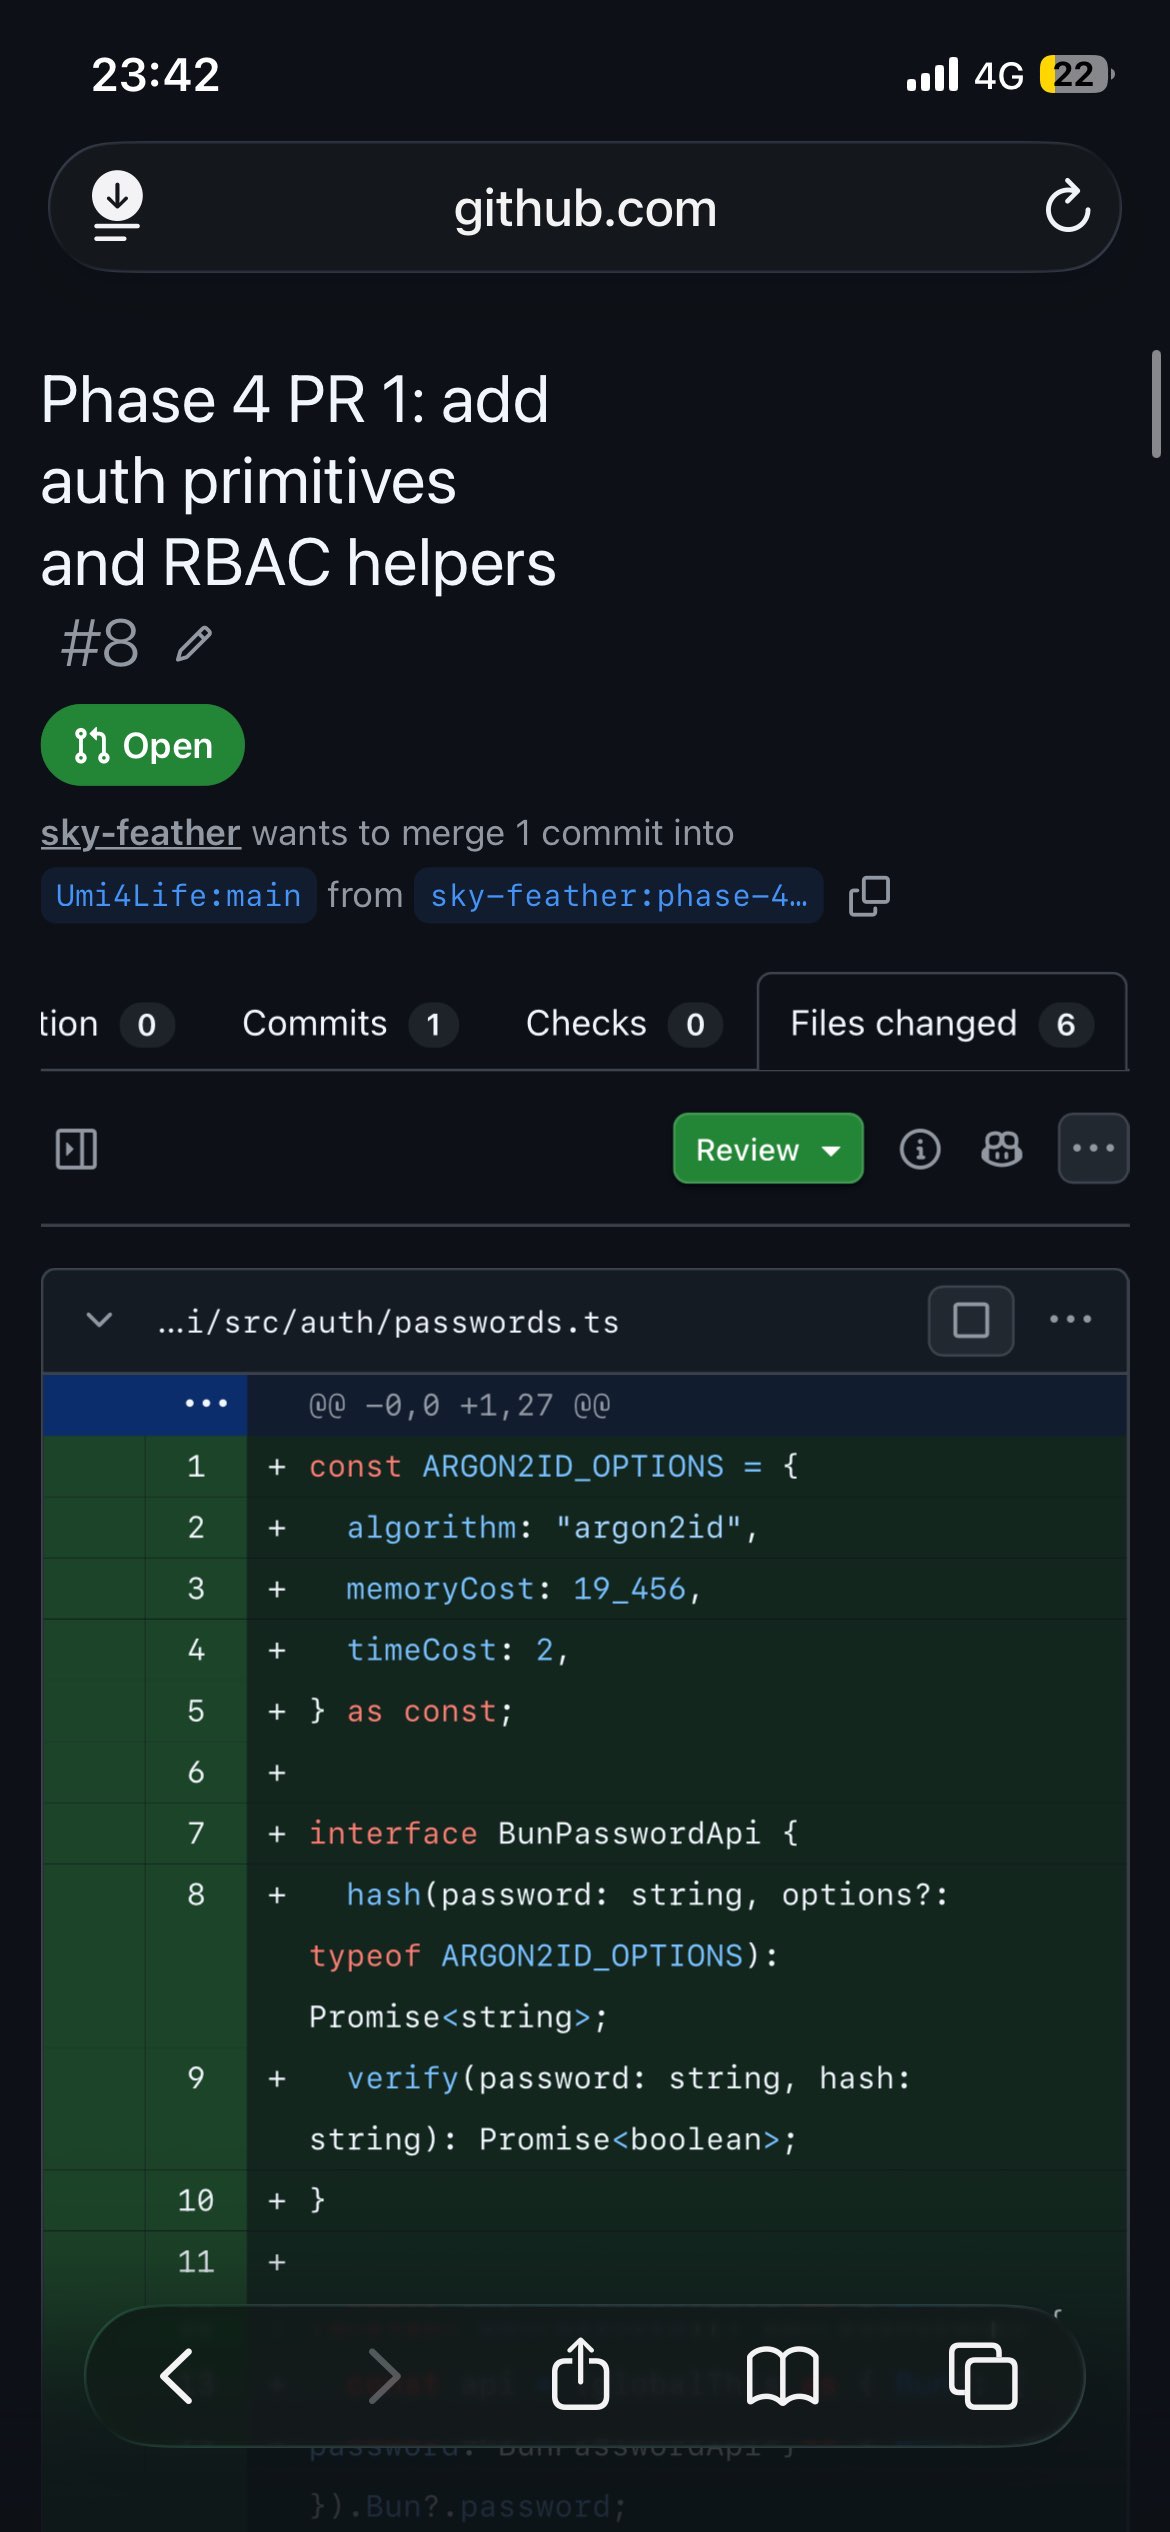Image resolution: width=1170 pixels, height=2532 pixels.
Task: Toggle the file tree sidebar icon
Action: [x=76, y=1149]
